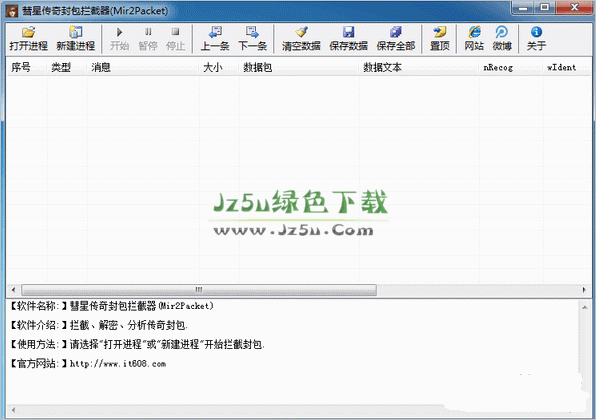Click the 【使用方法:】 usage line

point(137,345)
